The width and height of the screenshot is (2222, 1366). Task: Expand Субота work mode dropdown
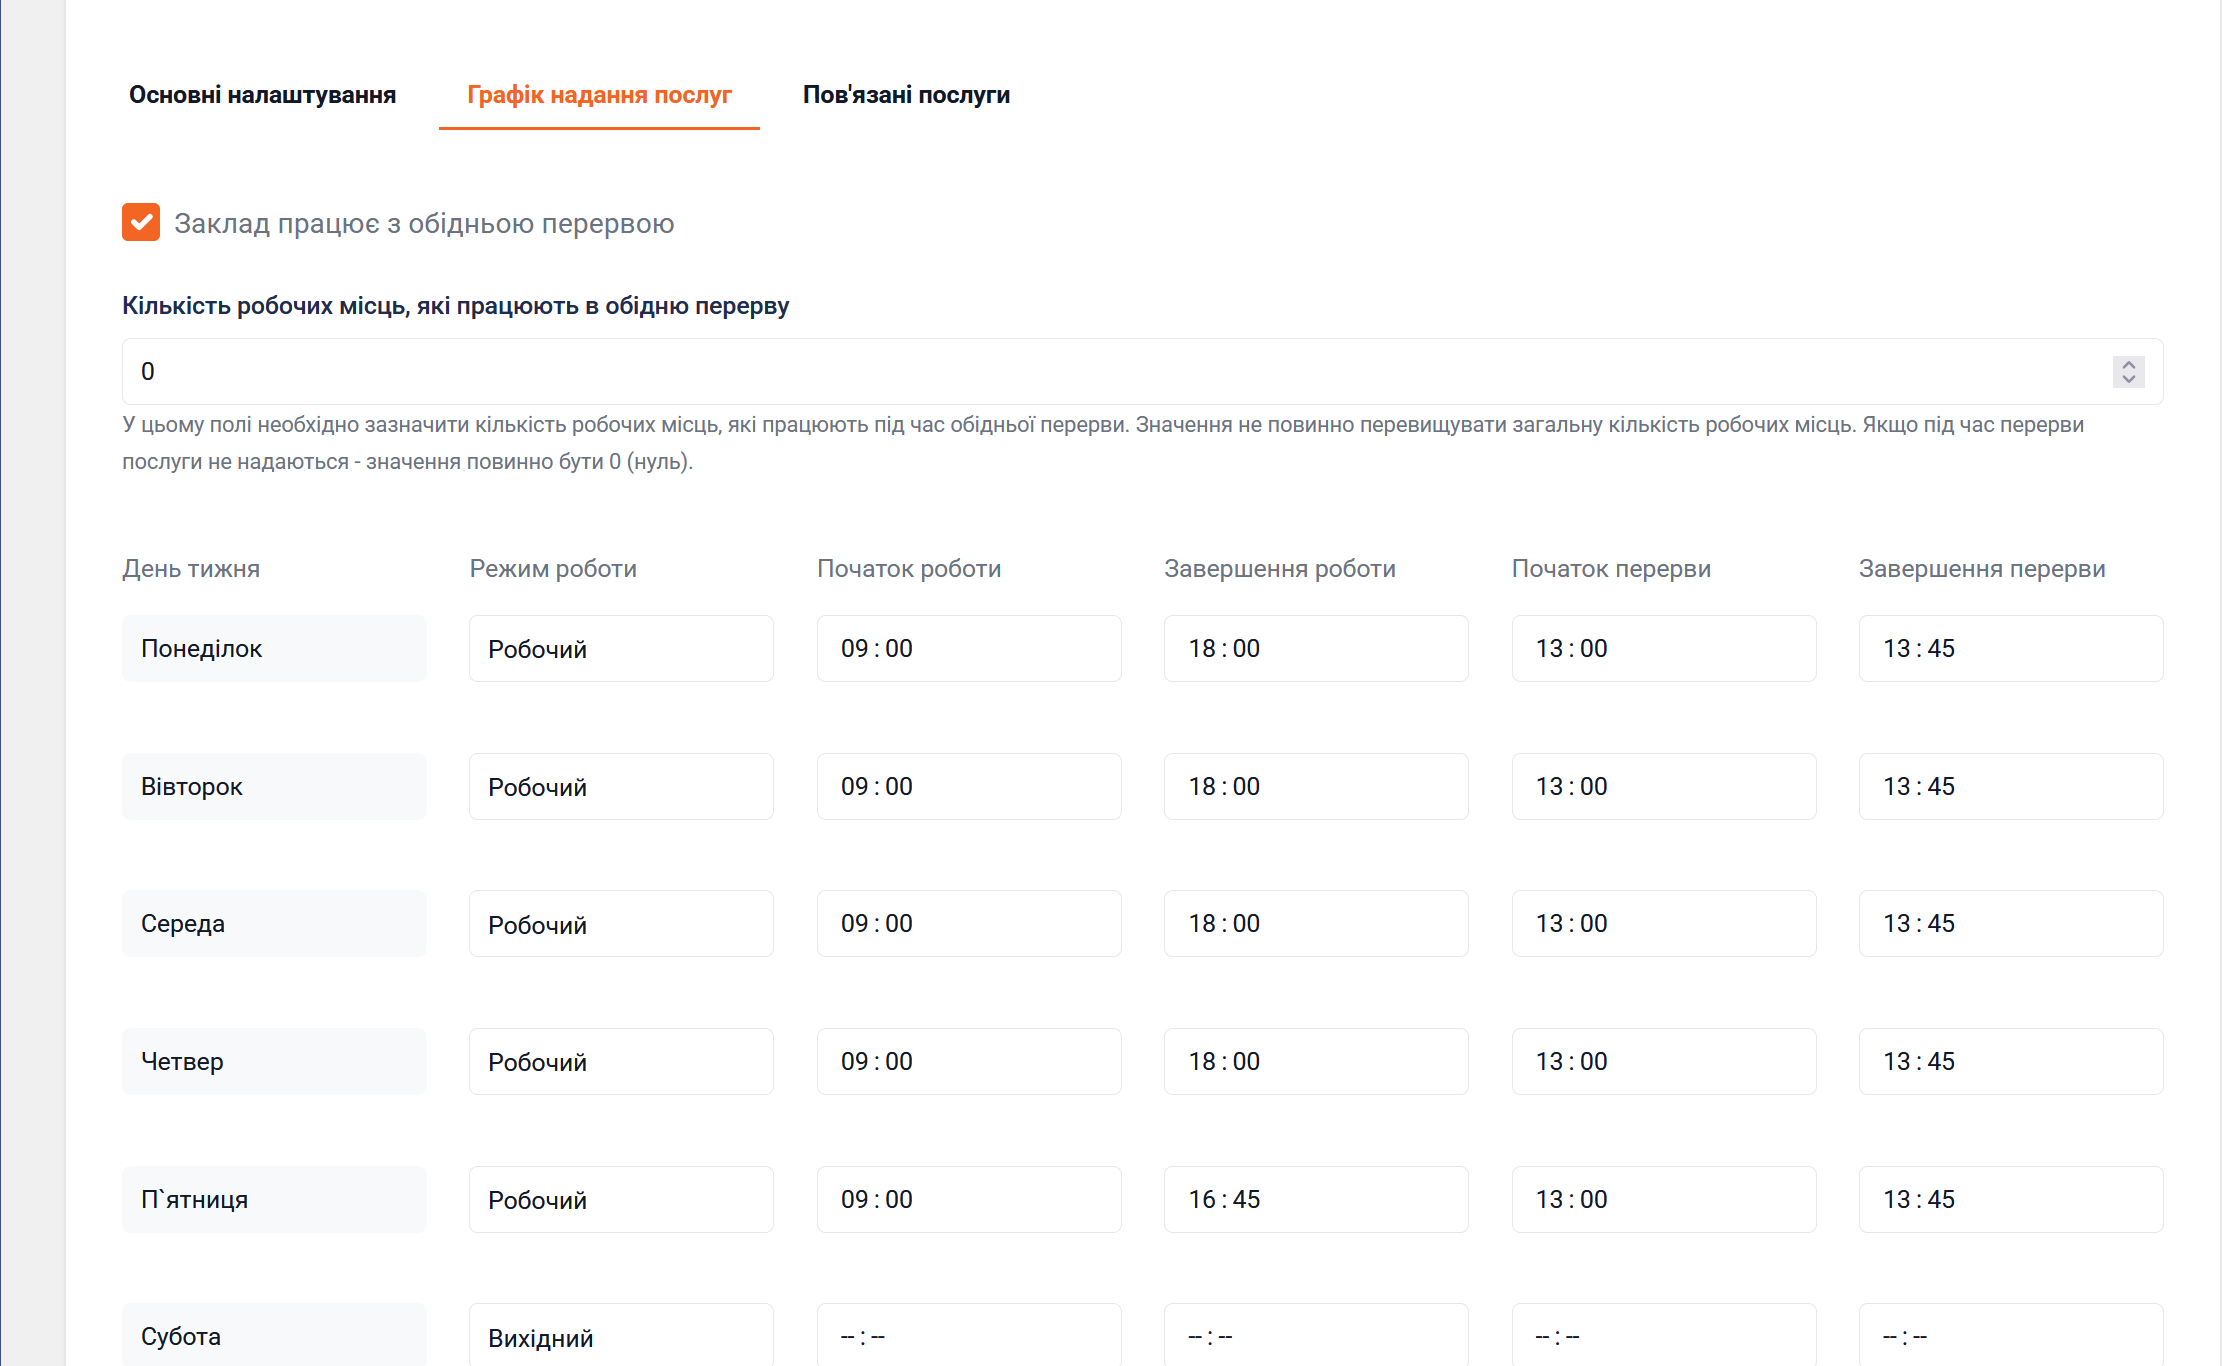coord(620,1337)
